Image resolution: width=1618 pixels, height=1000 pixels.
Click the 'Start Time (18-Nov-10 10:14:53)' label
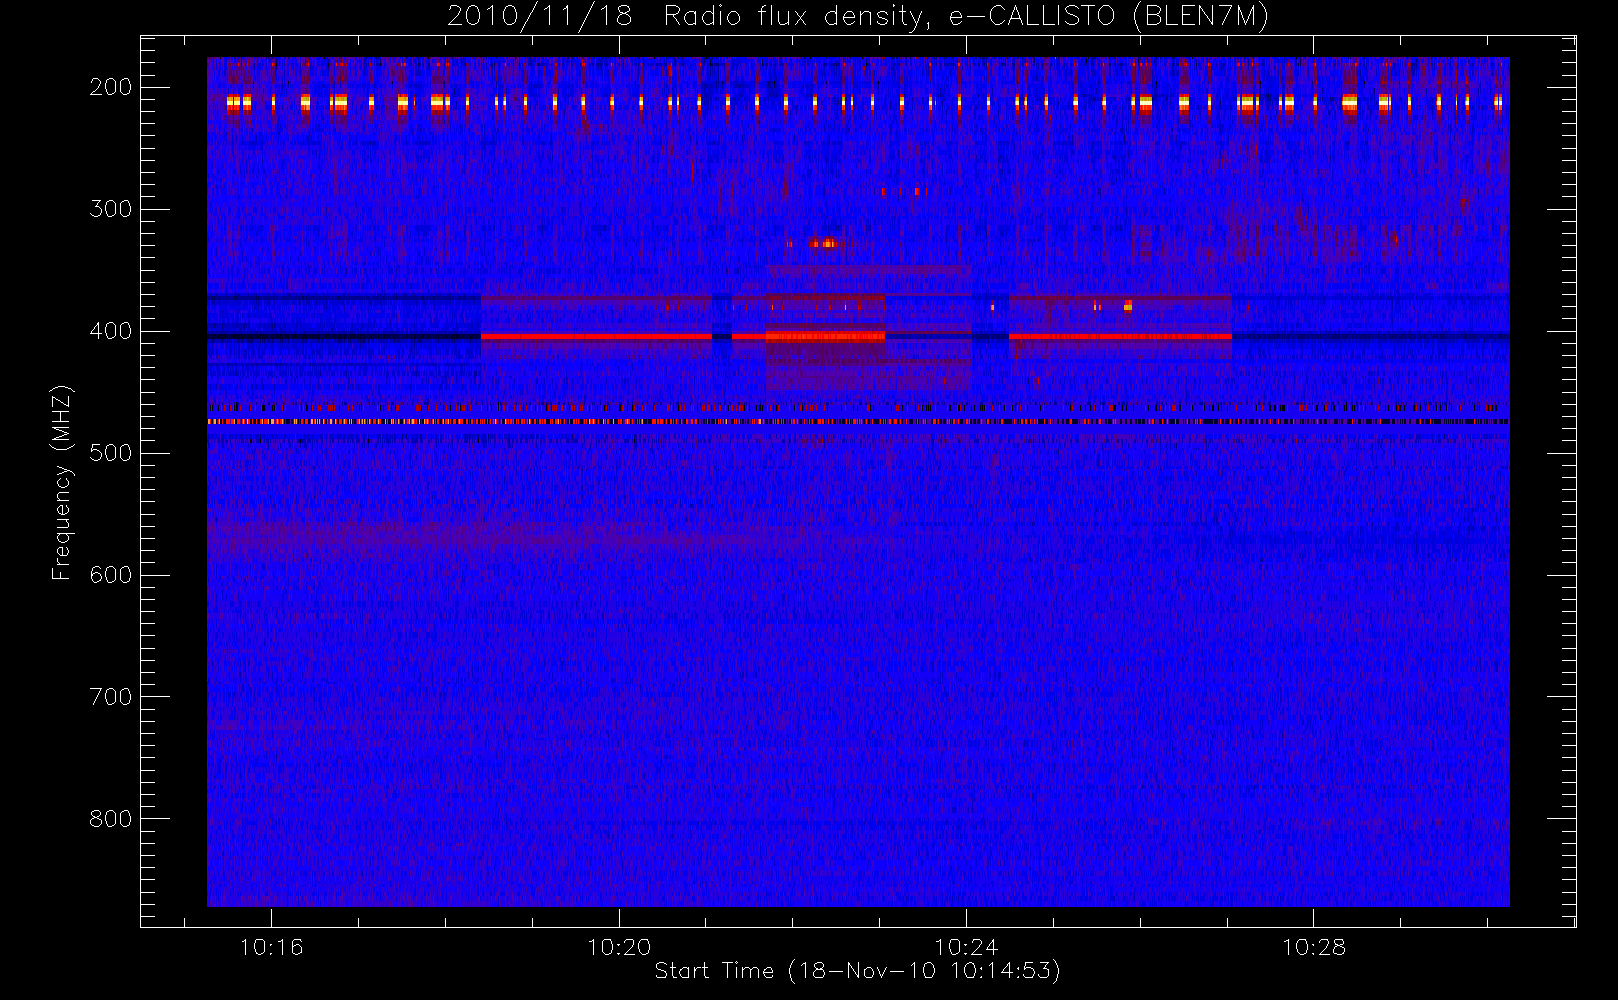click(x=857, y=971)
